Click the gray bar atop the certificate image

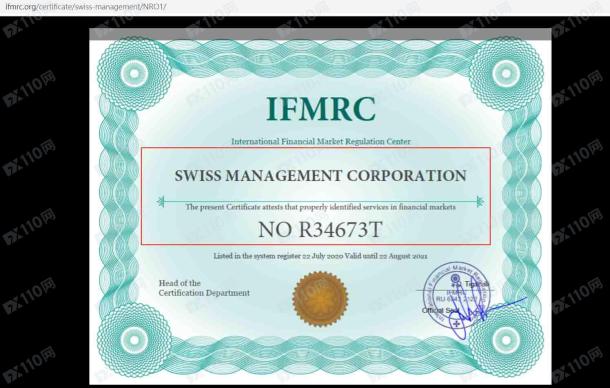(320, 34)
